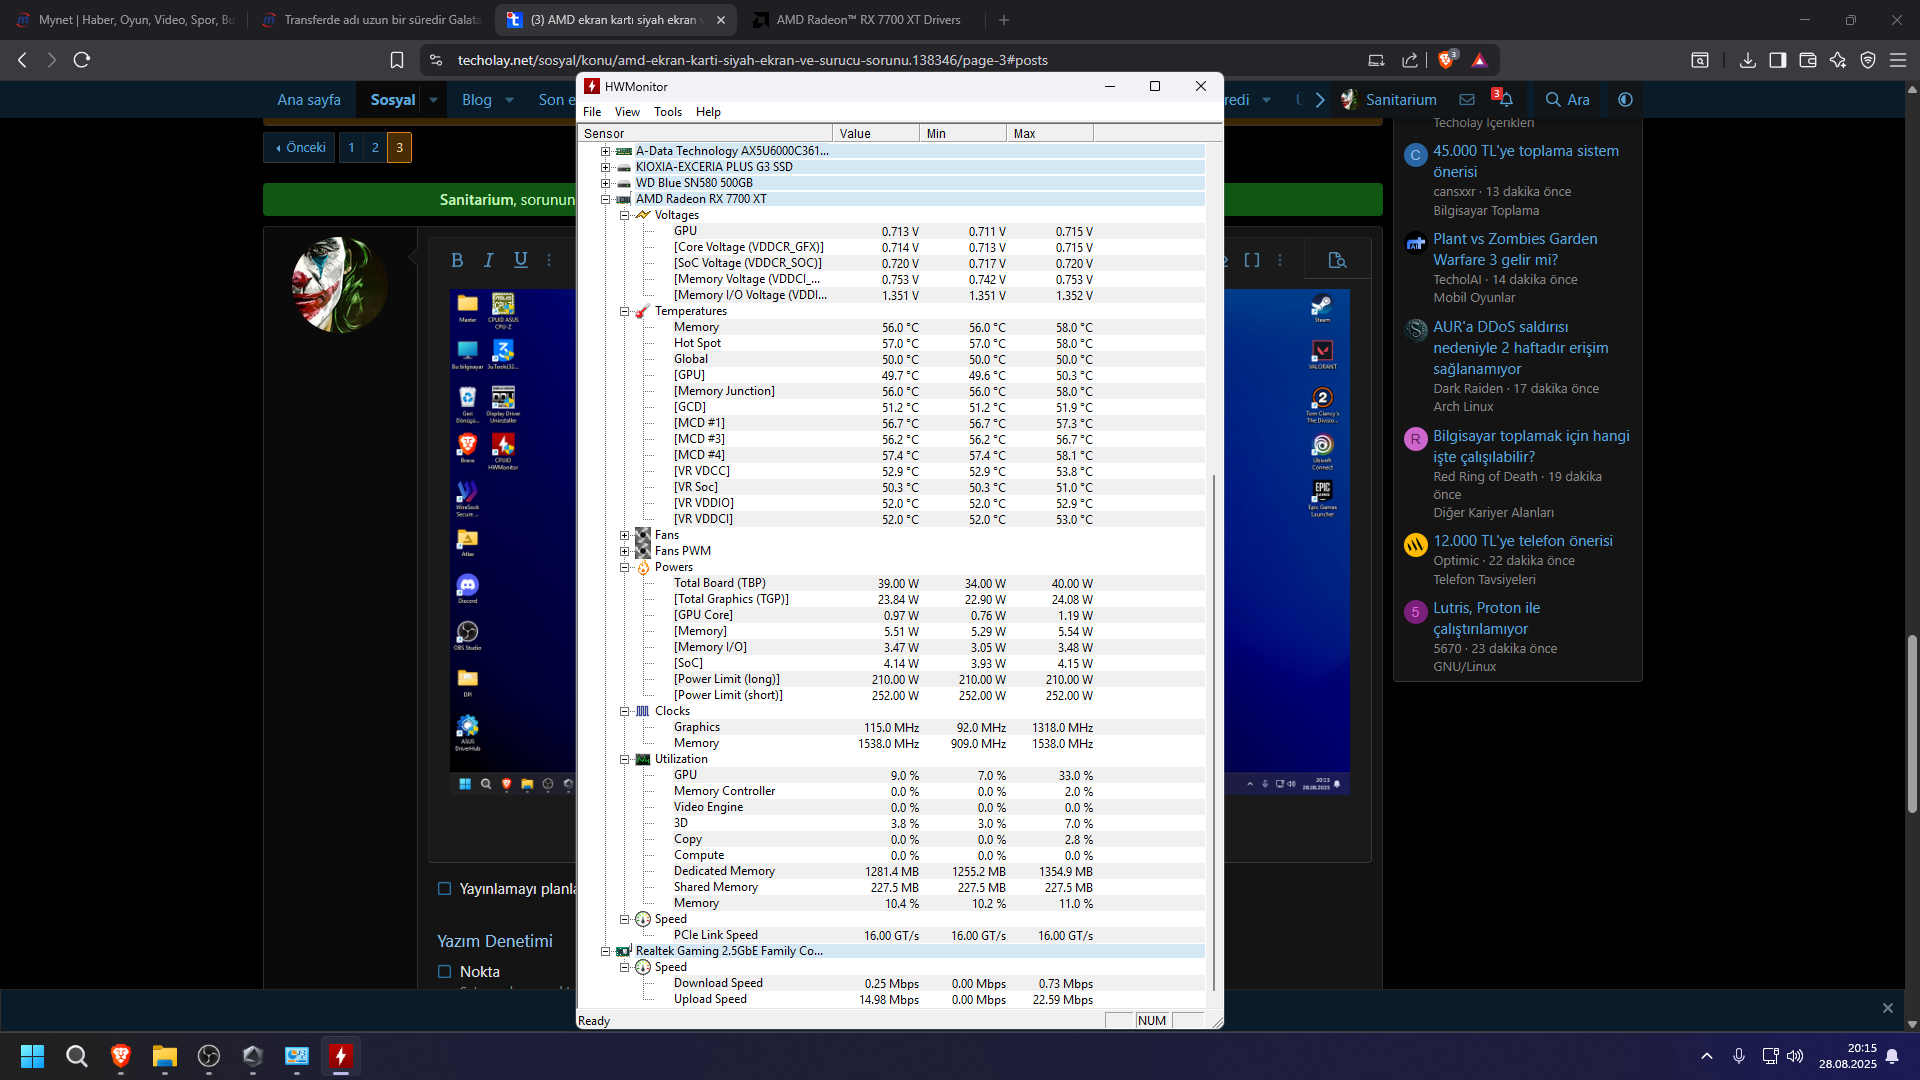The height and width of the screenshot is (1080, 1920).
Task: Open the inbox envelope icon
Action: pyautogui.click(x=1467, y=99)
